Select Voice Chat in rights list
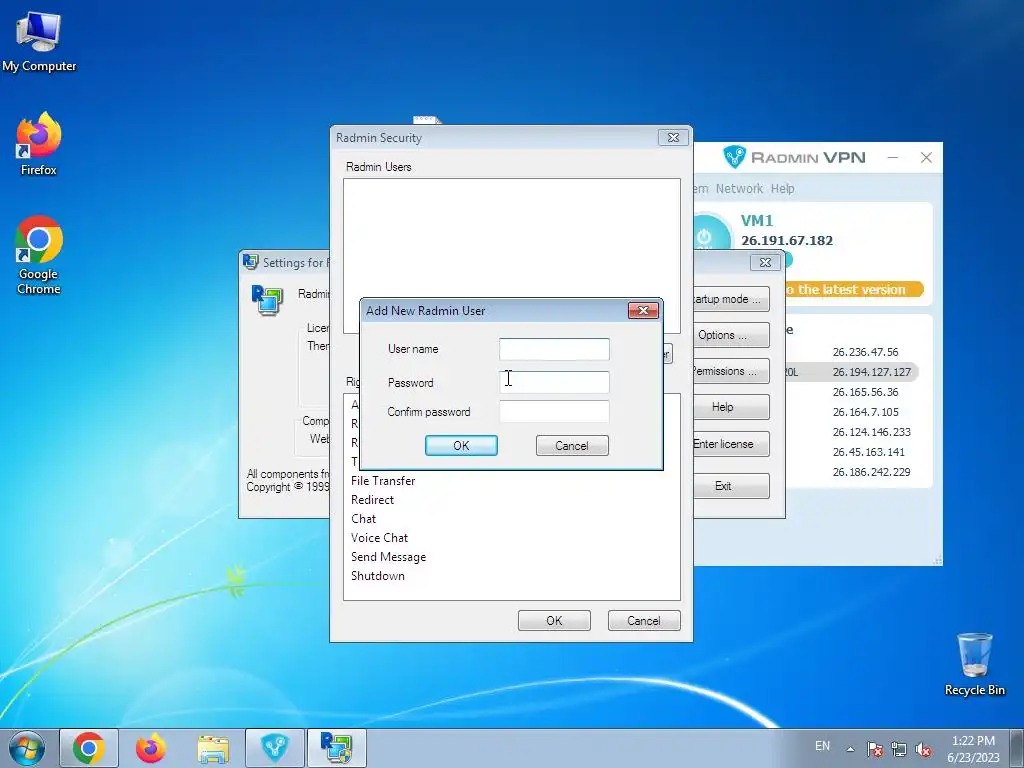Screen dimensions: 1024x768 379,537
